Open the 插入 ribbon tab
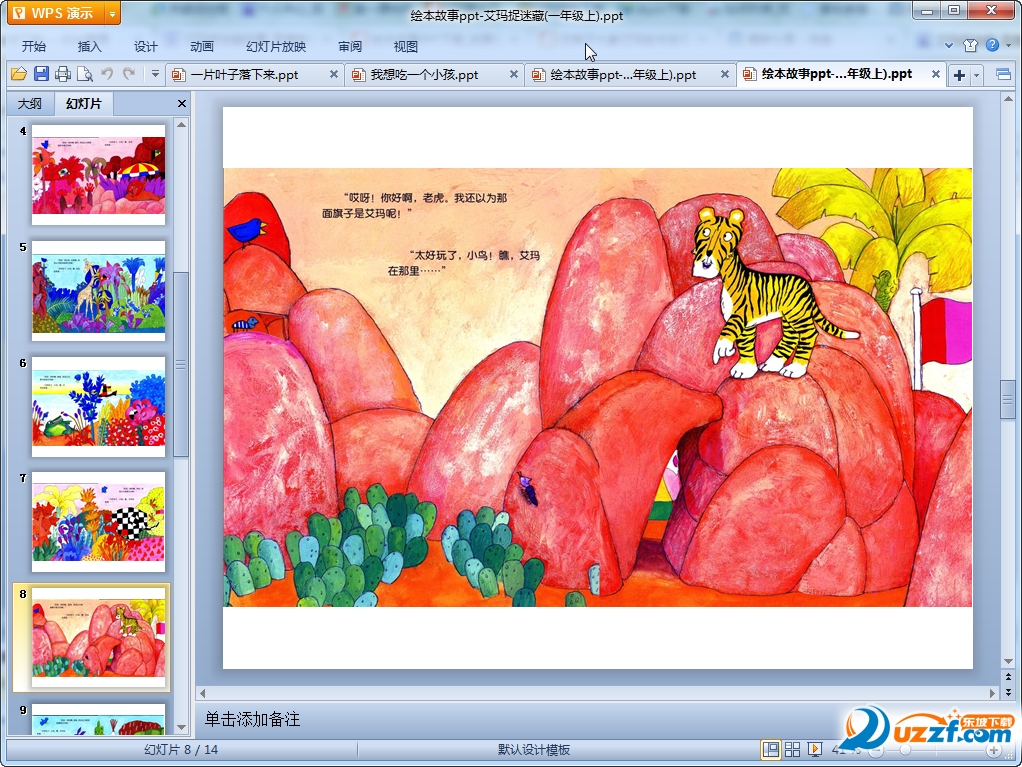The width and height of the screenshot is (1022, 767). pos(89,46)
